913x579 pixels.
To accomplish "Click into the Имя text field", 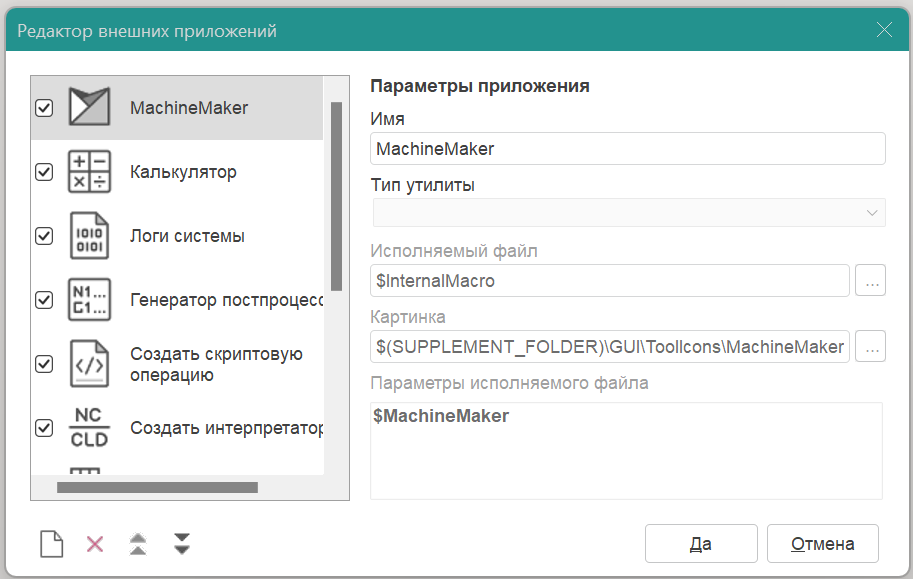I will coord(628,149).
